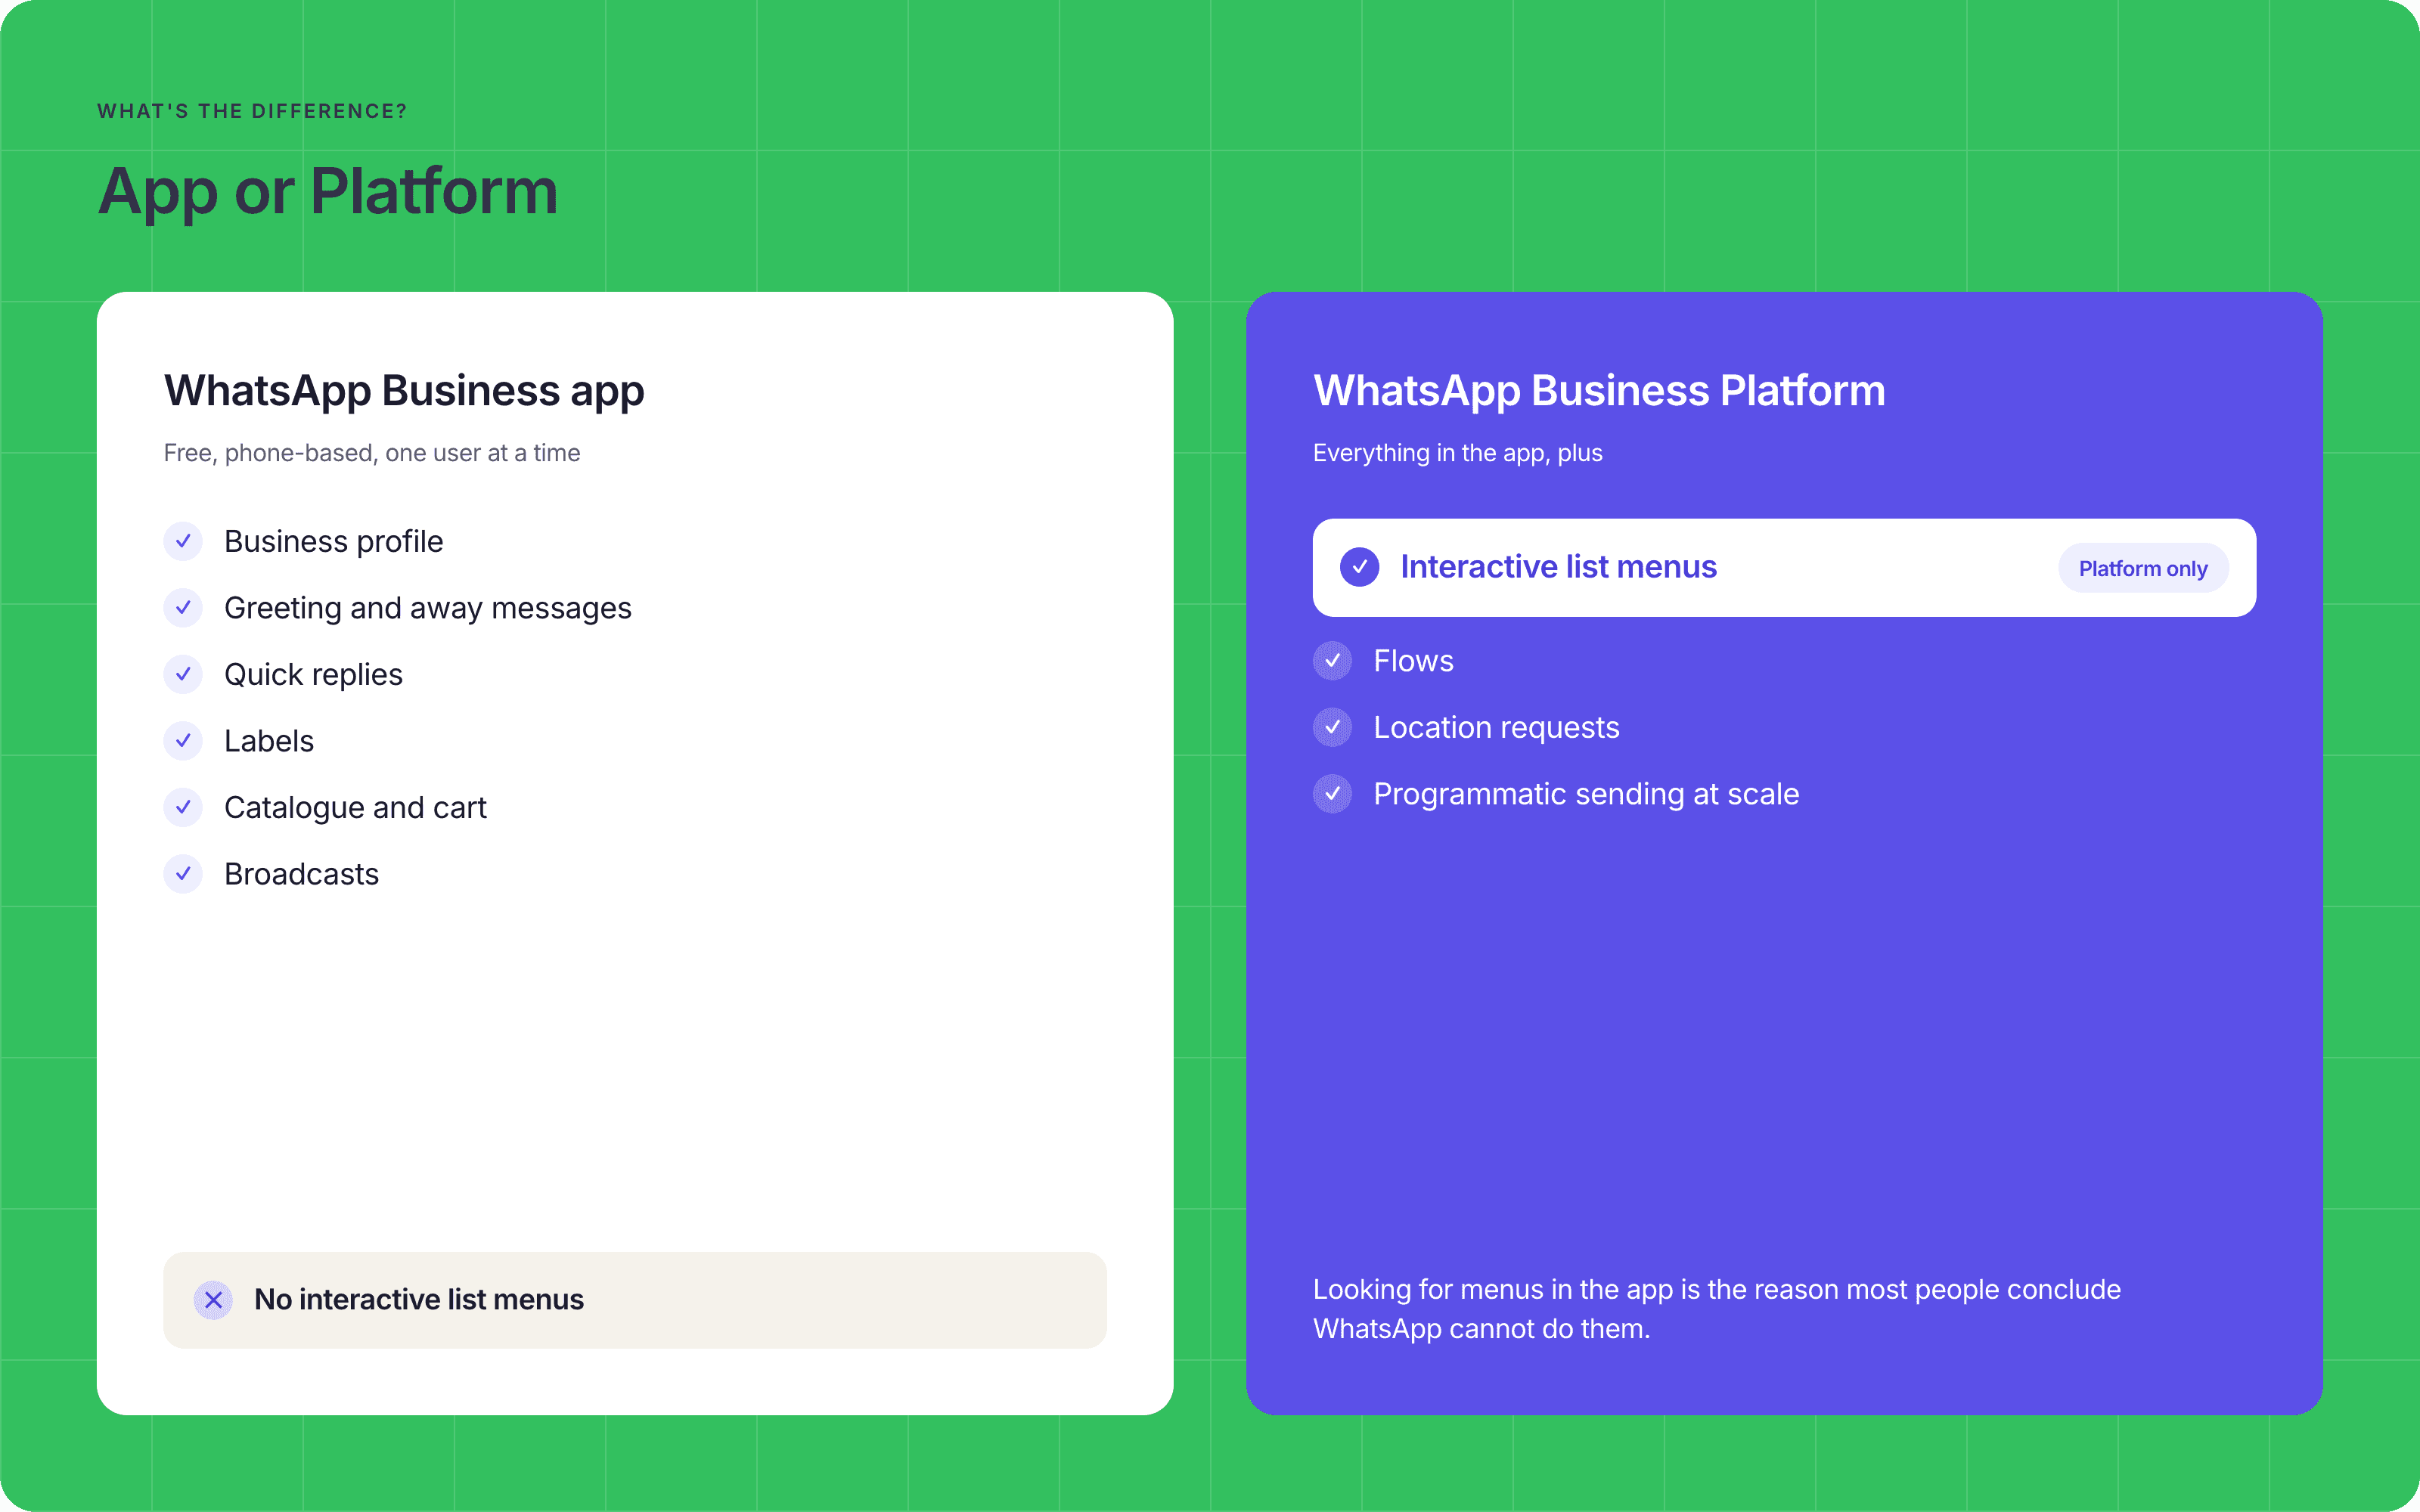Click the Flows feature text
This screenshot has height=1512, width=2420.
[x=1413, y=661]
